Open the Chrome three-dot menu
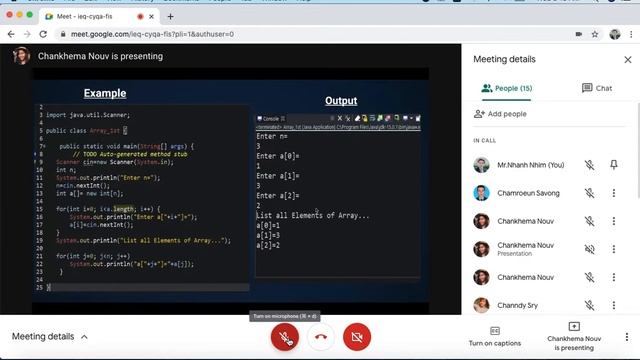The width and height of the screenshot is (640, 360). point(631,34)
